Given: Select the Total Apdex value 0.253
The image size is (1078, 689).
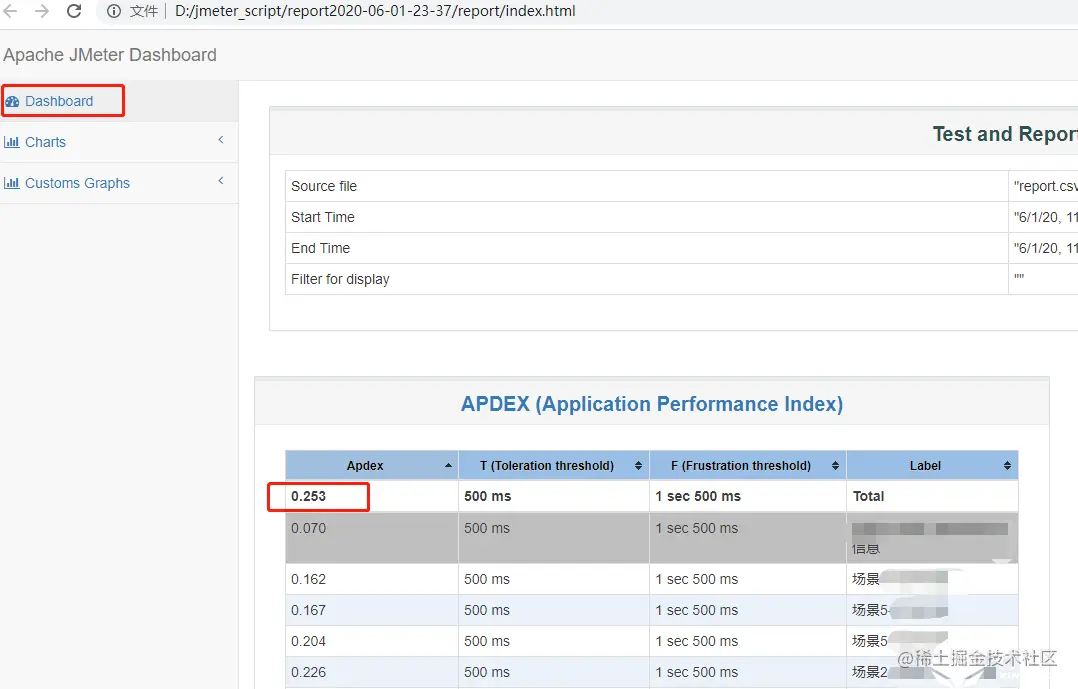Looking at the screenshot, I should point(309,496).
